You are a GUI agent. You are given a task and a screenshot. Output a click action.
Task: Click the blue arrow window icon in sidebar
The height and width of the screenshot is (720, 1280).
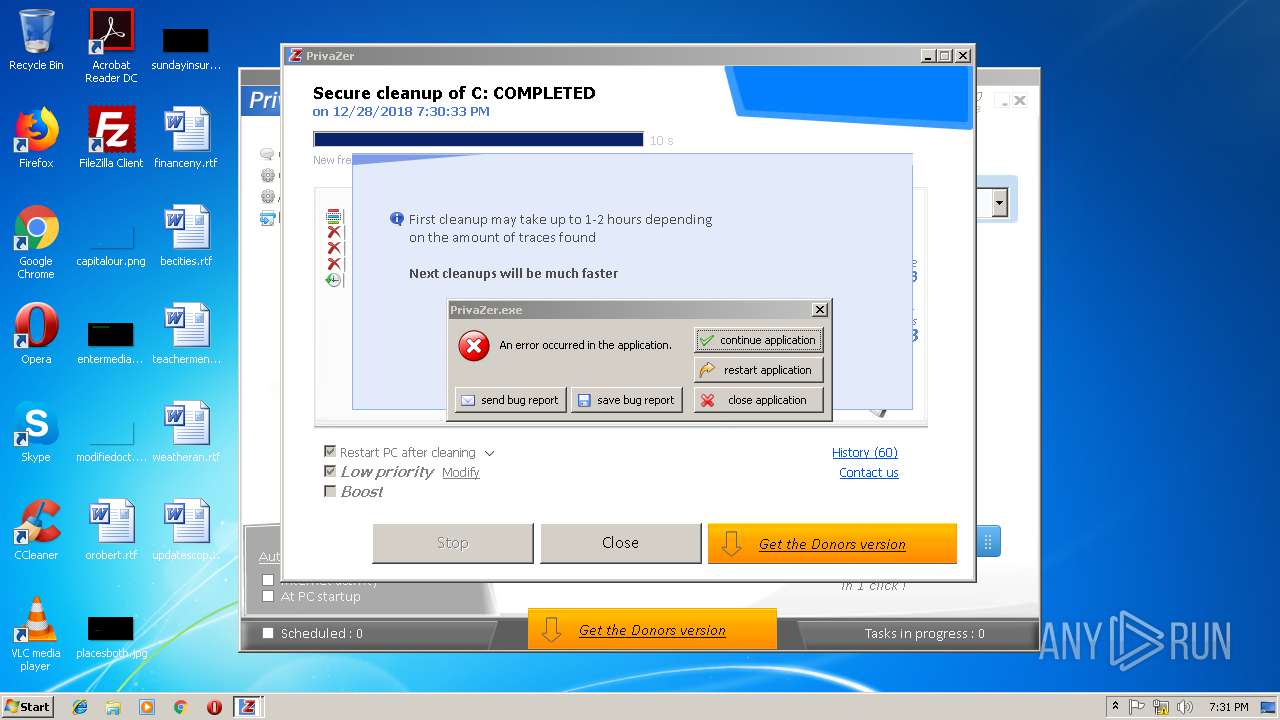[x=267, y=218]
